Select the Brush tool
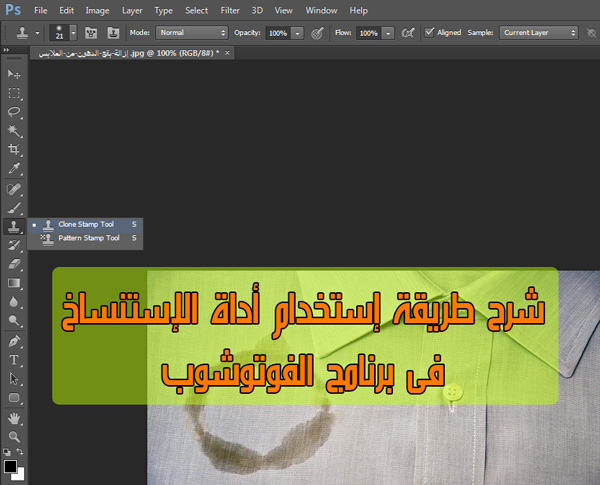600x485 pixels. tap(14, 208)
